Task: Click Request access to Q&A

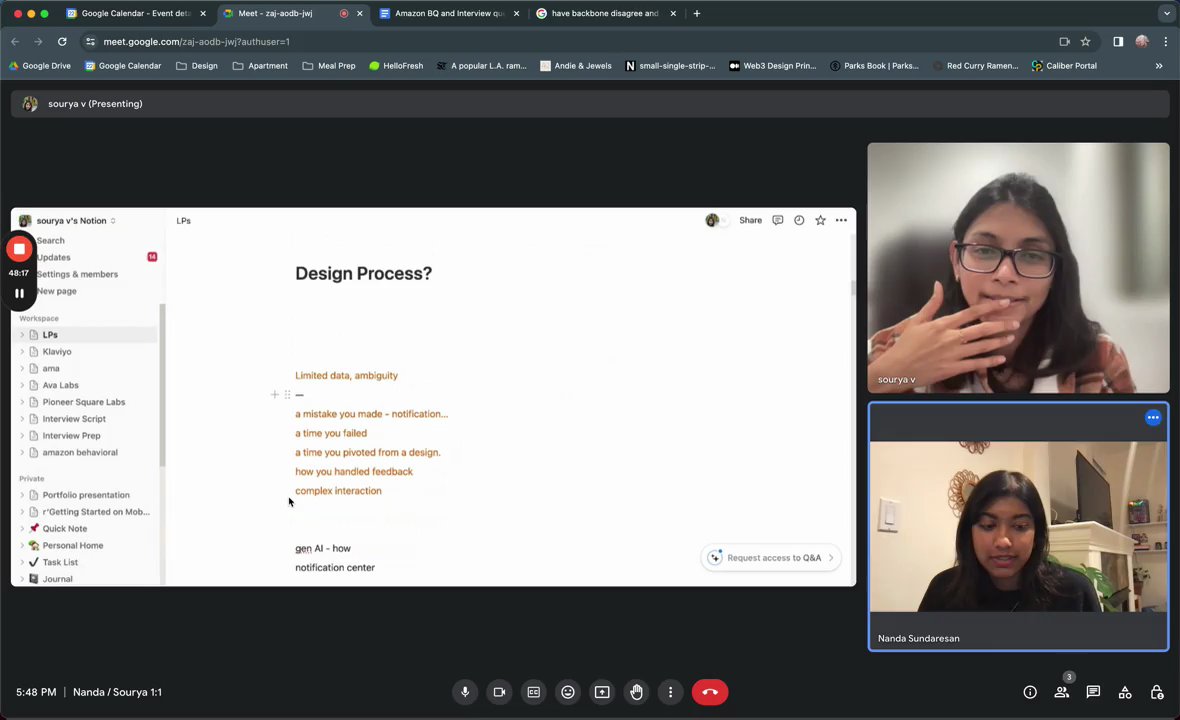Action: coord(771,558)
